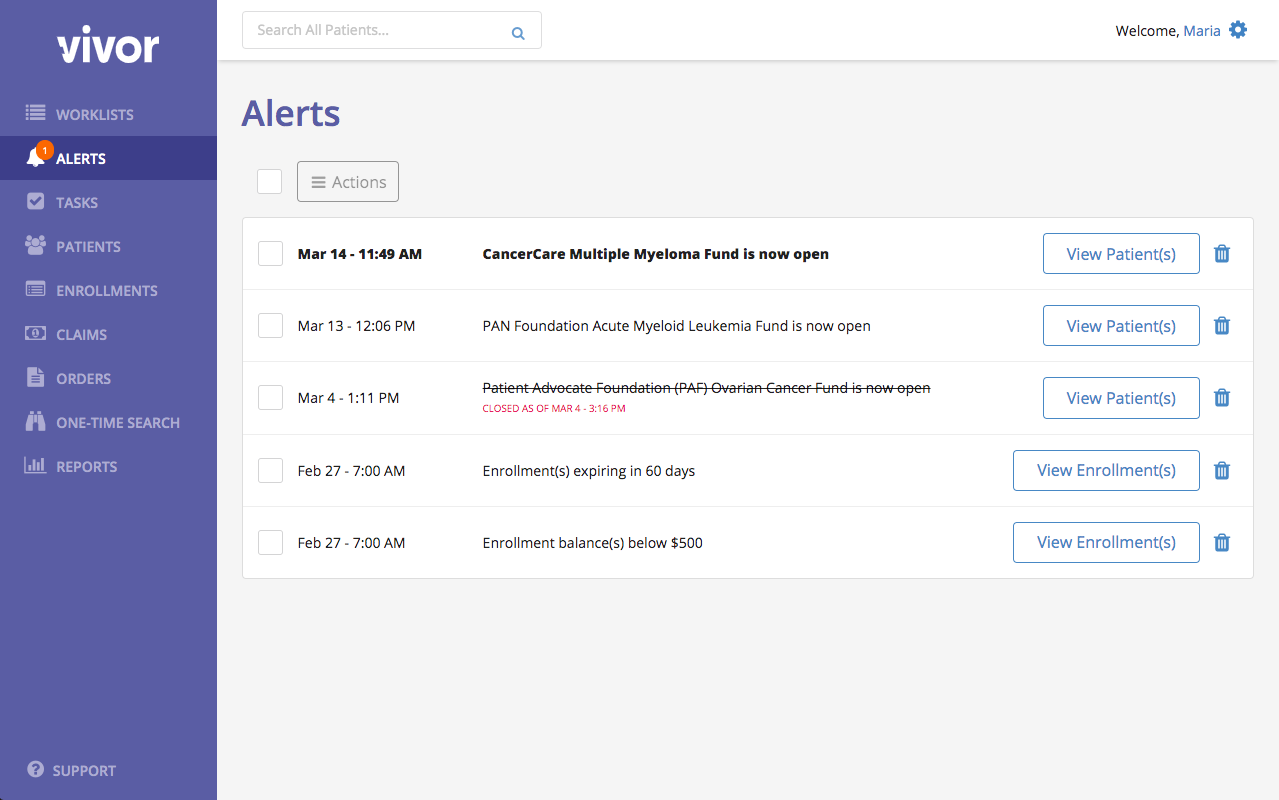Click the Tasks checkmark icon in sidebar

[35, 201]
